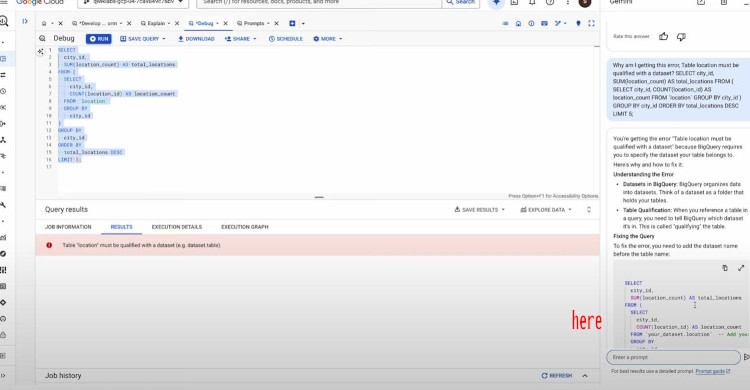Click the red error icon in results
This screenshot has width=750, height=390.
pos(49,245)
